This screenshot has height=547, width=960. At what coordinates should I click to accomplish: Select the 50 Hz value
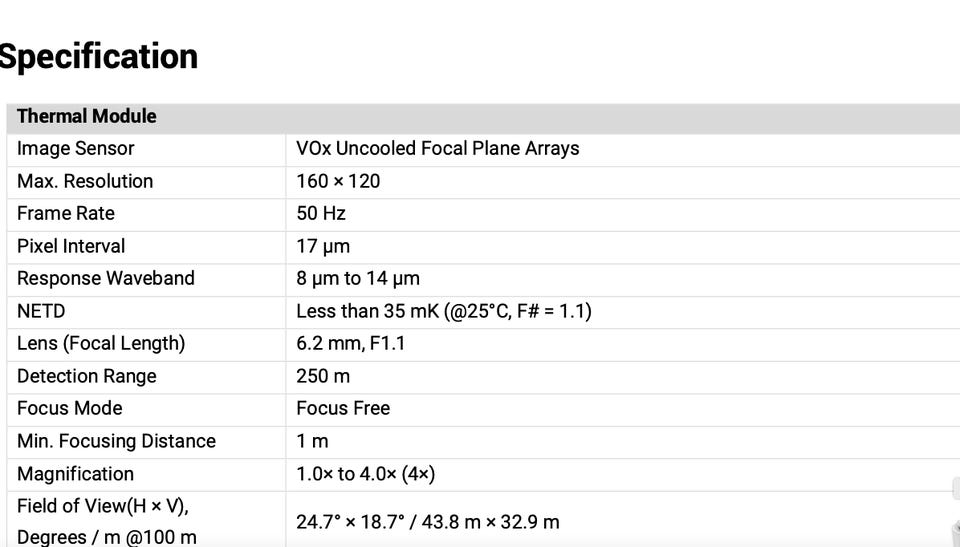[321, 214]
